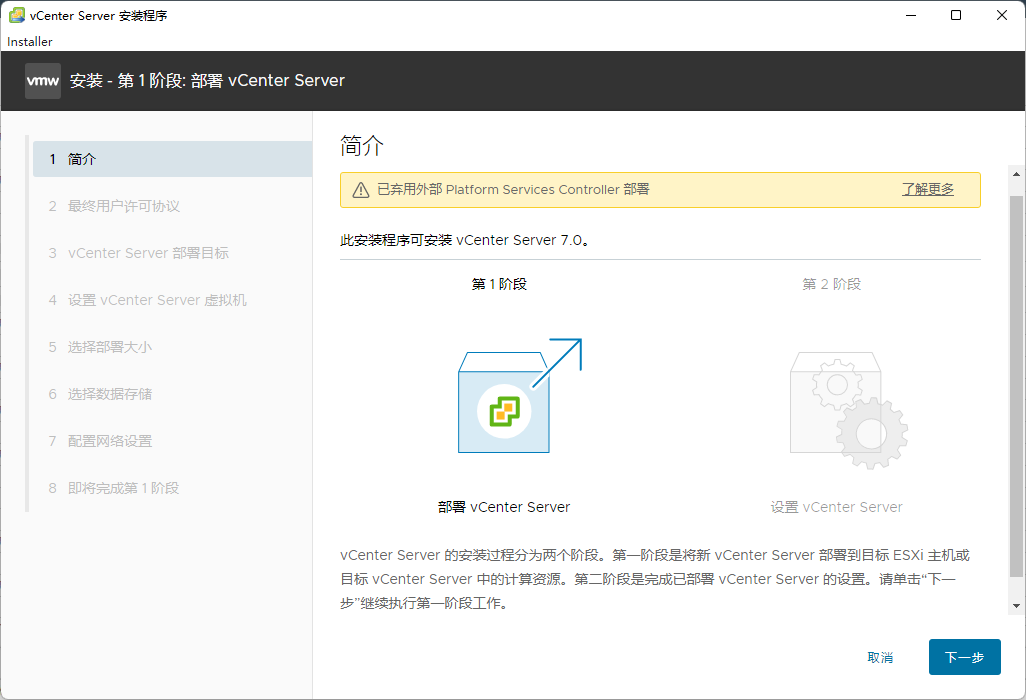Click scrollbar down arrow in content pane

(1016, 606)
